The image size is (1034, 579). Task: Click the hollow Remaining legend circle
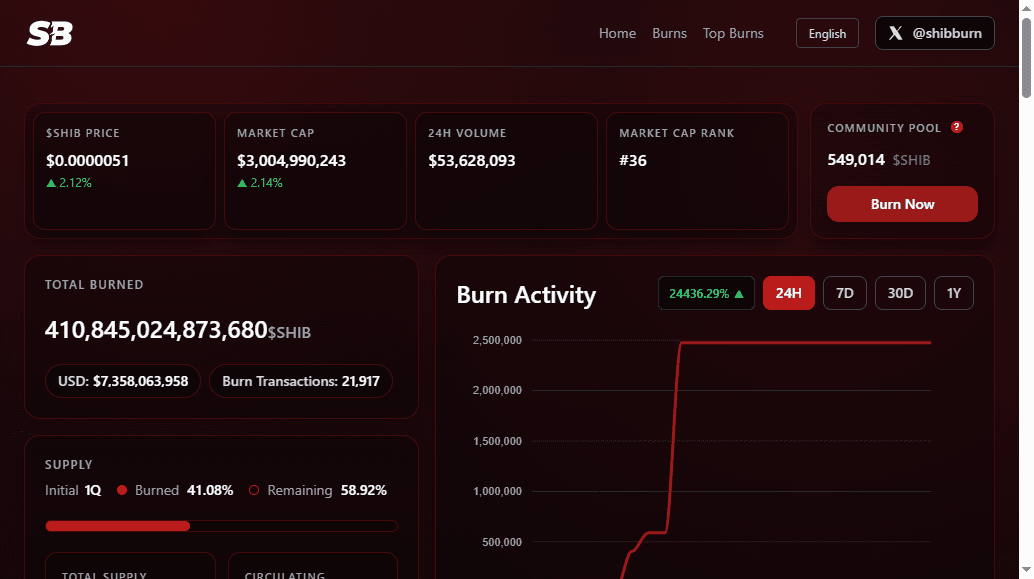[254, 490]
